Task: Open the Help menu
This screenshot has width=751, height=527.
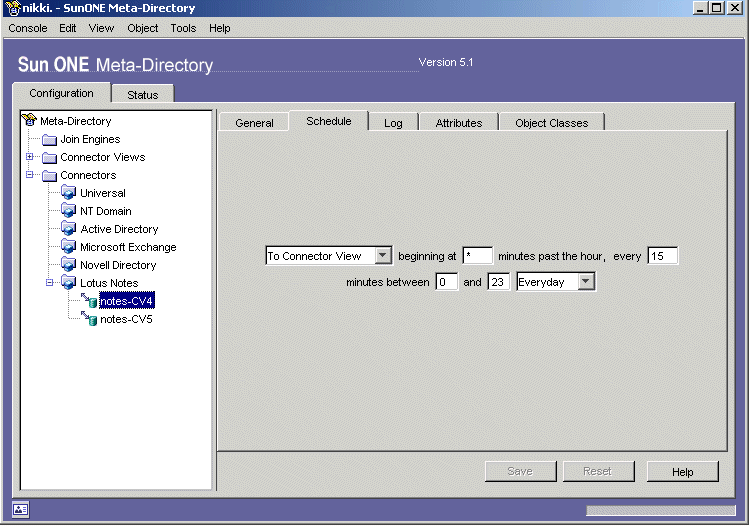Action: [220, 28]
